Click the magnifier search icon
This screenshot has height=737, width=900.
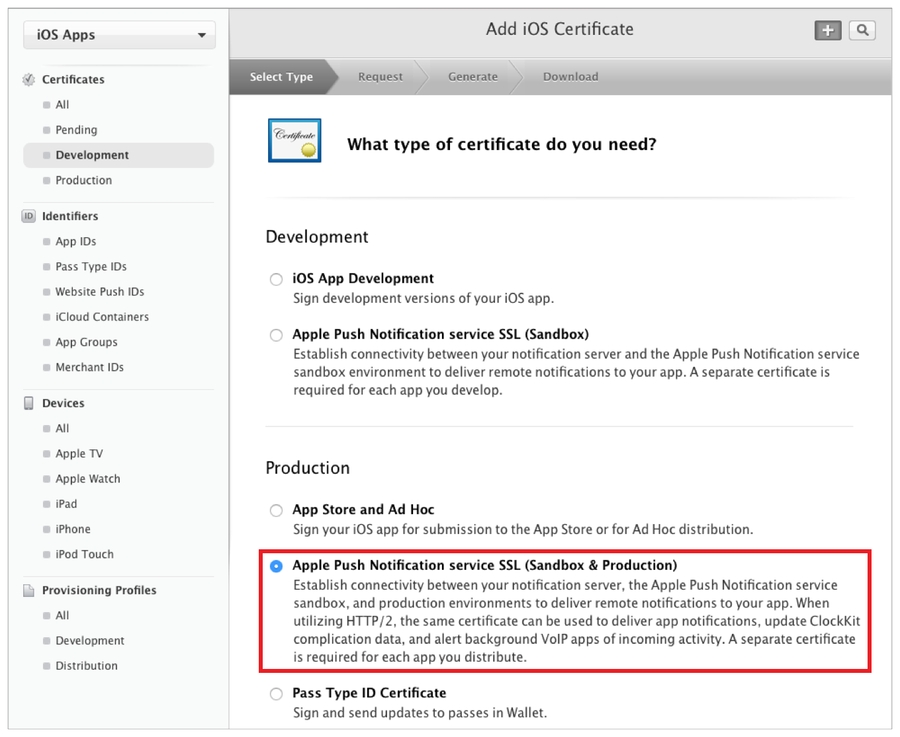(x=862, y=31)
